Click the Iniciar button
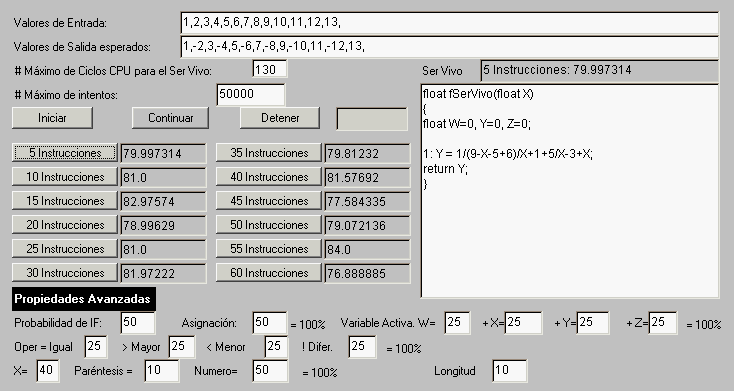 tap(52, 118)
